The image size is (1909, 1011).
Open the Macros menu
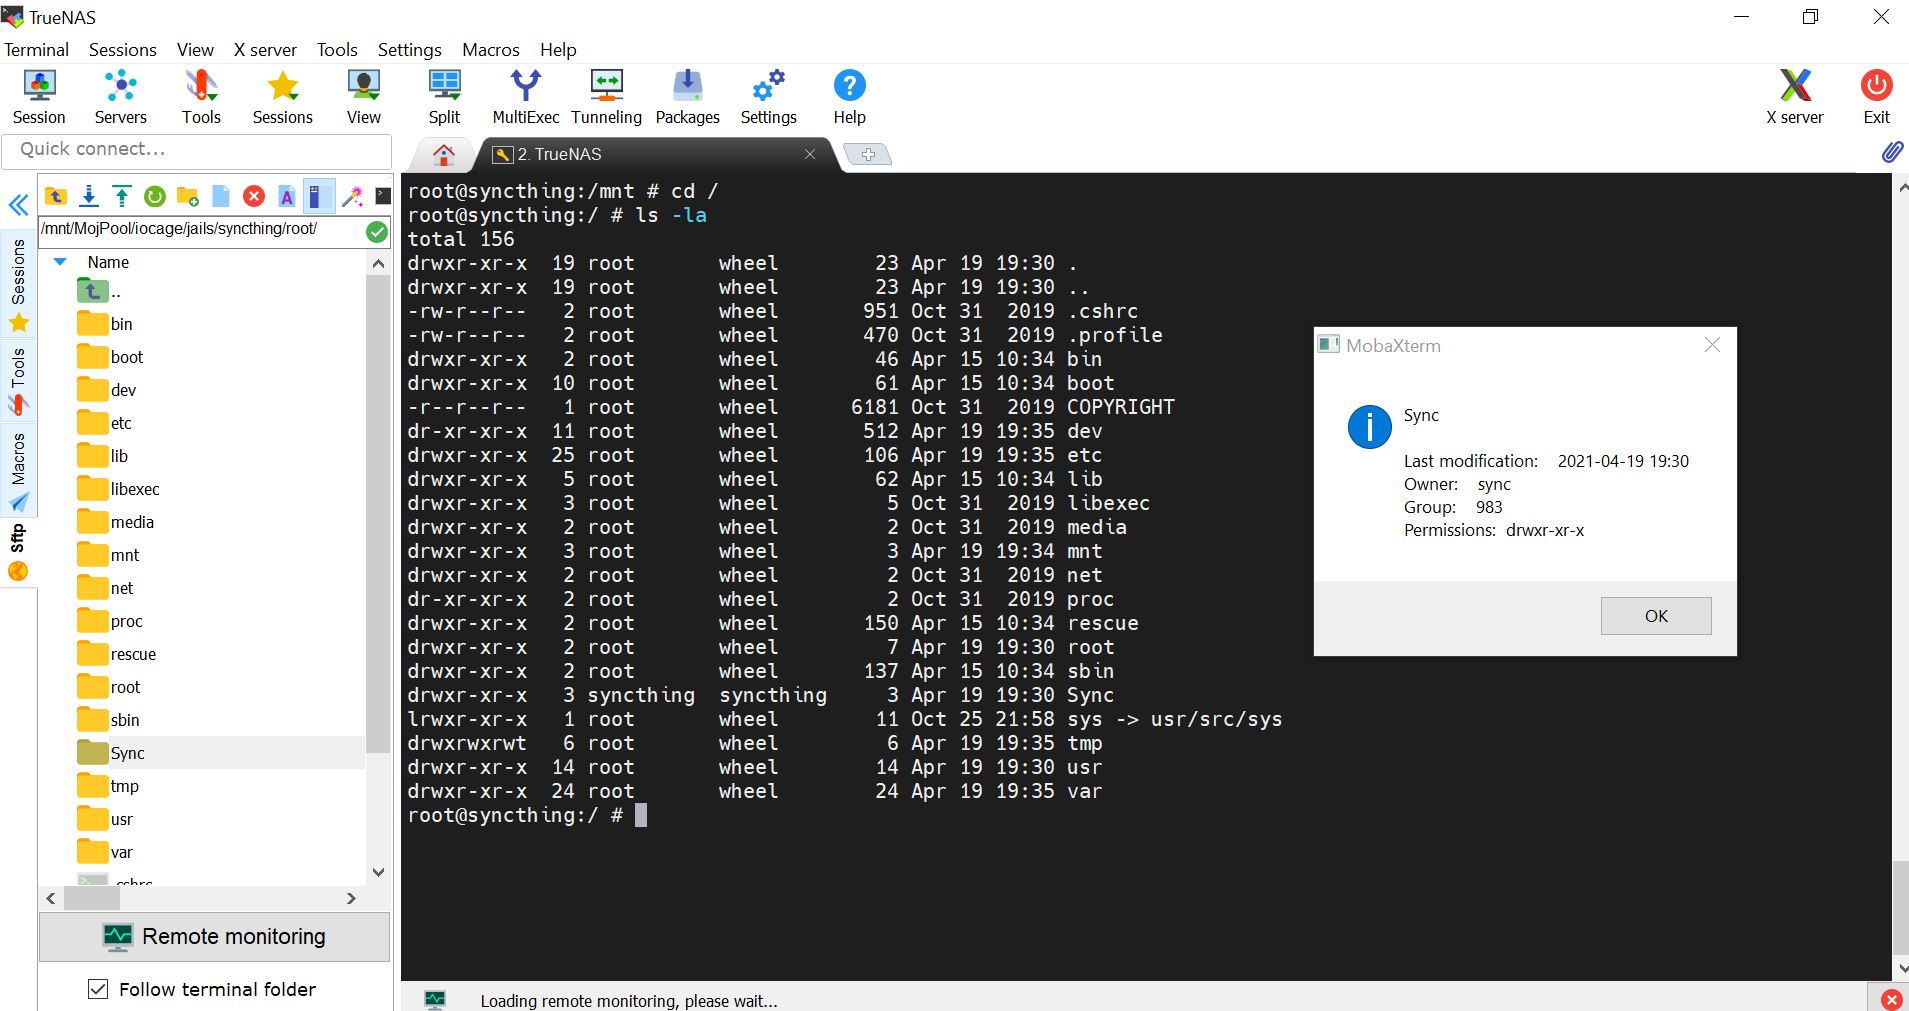(x=490, y=50)
